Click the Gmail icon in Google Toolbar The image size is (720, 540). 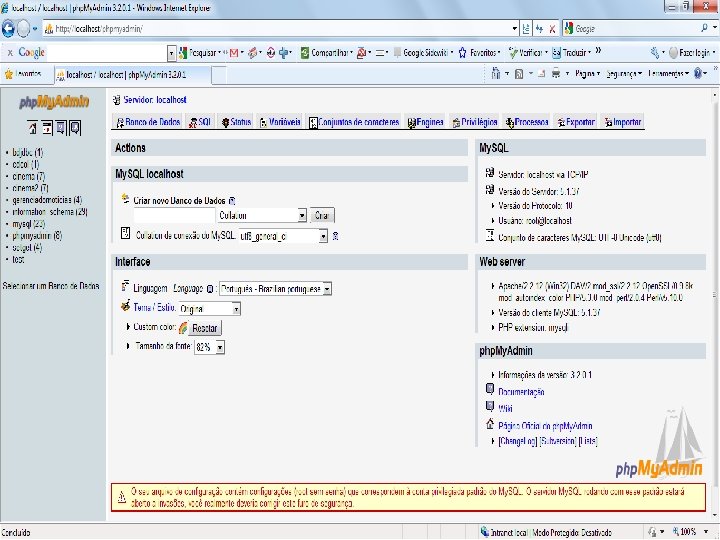[x=234, y=53]
